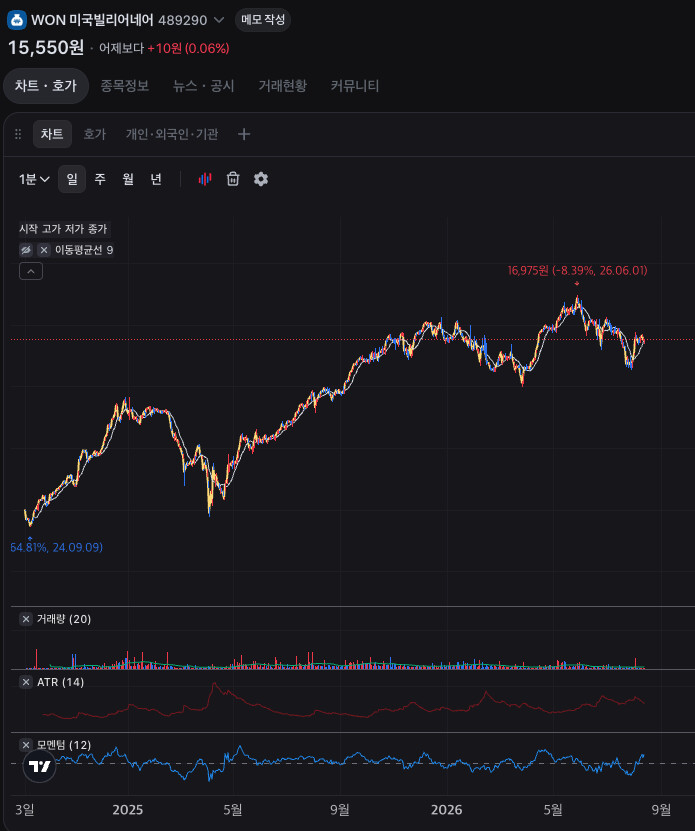Viewport: 695px width, 831px height.
Task: Remove the ATR (14) indicator
Action: [x=26, y=682]
